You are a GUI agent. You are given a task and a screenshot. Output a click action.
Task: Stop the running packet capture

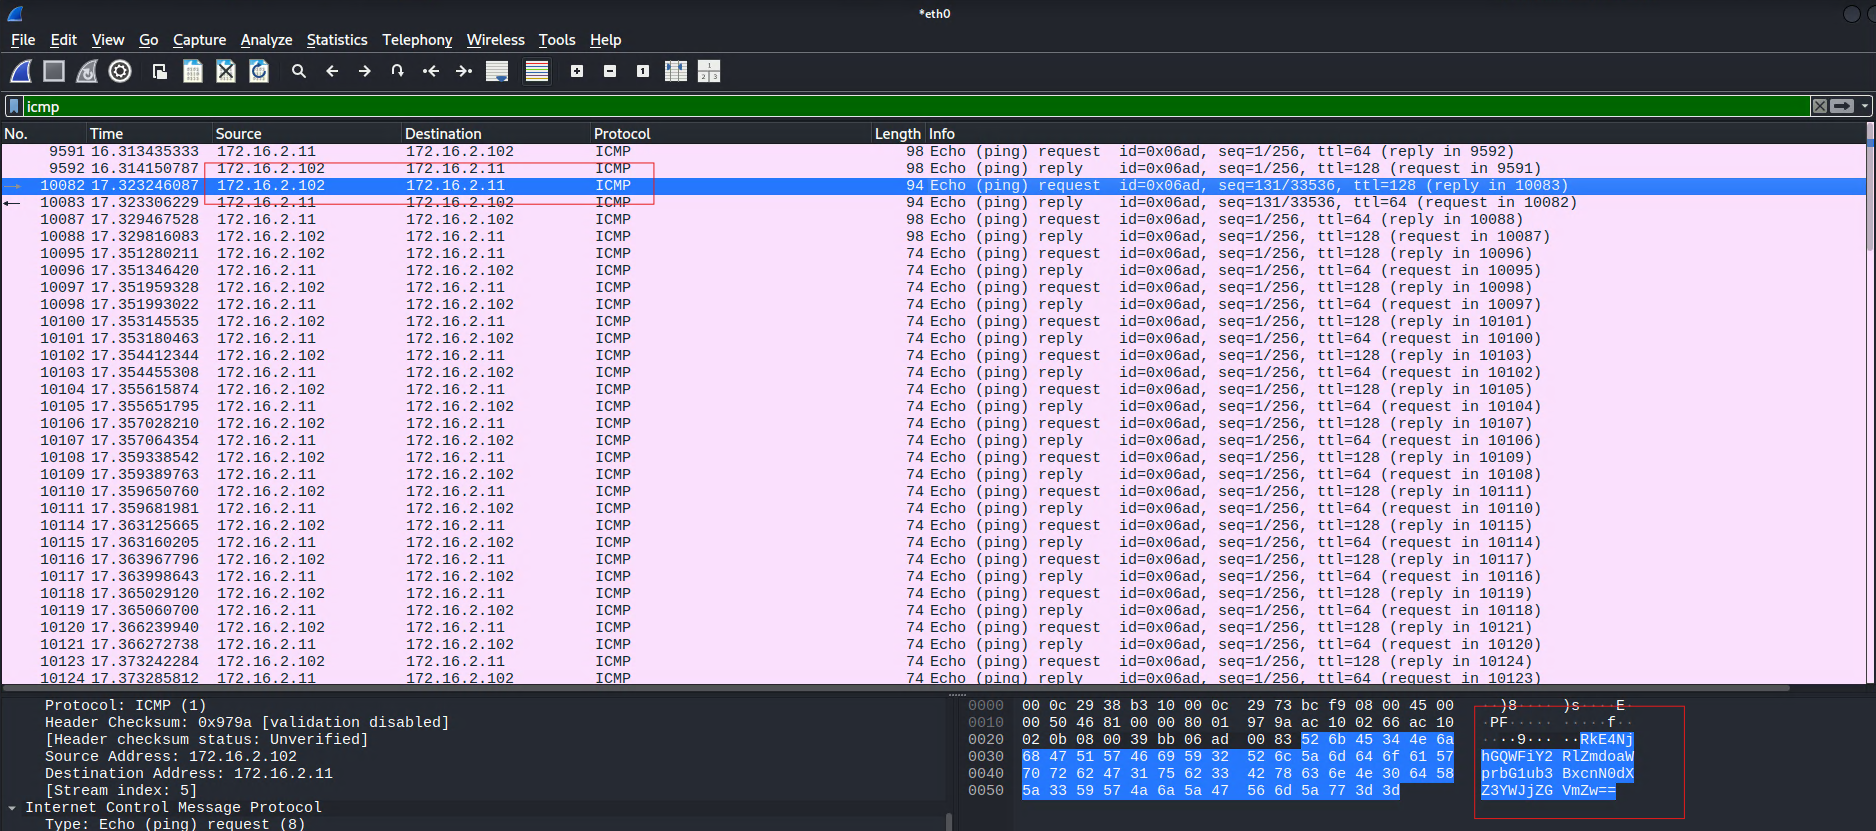pyautogui.click(x=54, y=71)
